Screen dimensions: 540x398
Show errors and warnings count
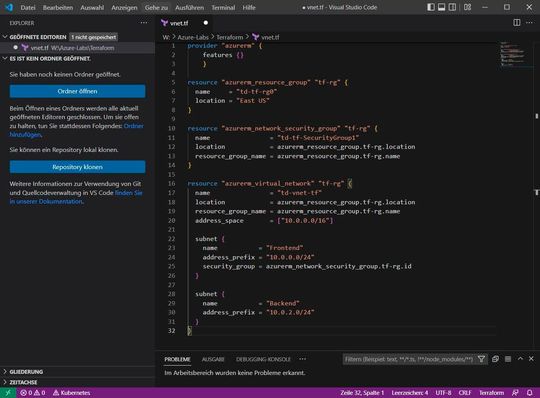click(33, 393)
